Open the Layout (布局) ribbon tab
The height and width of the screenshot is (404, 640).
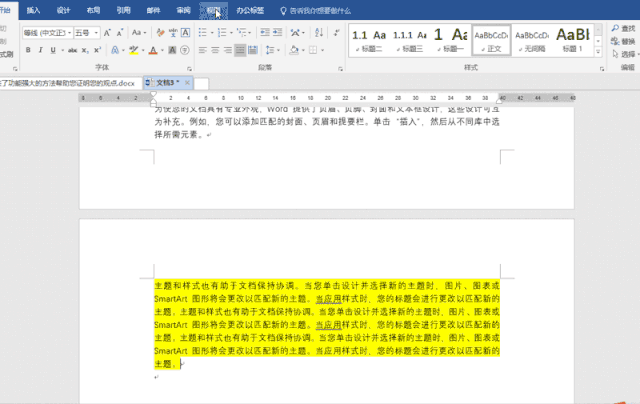pyautogui.click(x=93, y=10)
